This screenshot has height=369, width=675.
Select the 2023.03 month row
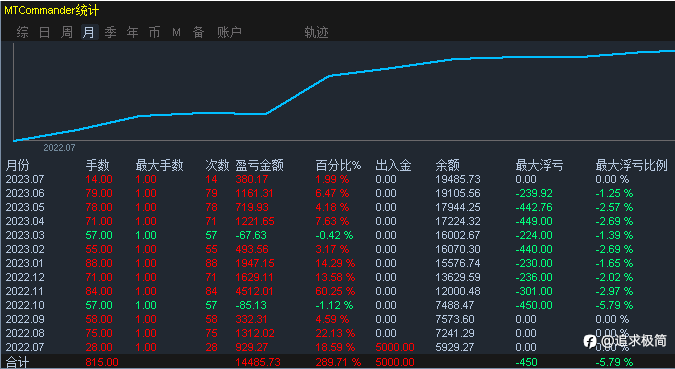338,235
